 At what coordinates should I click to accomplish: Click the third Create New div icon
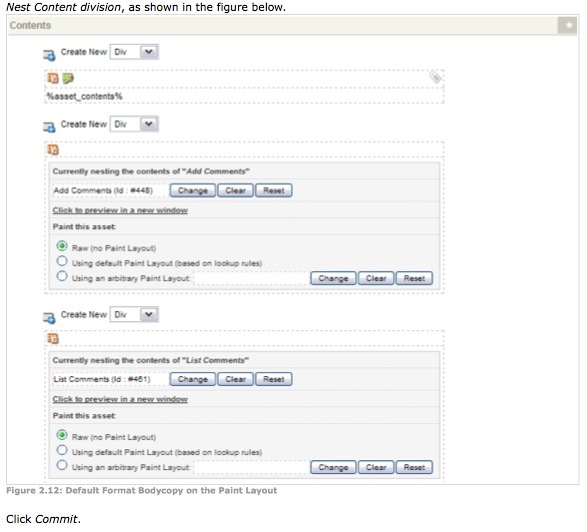49,318
